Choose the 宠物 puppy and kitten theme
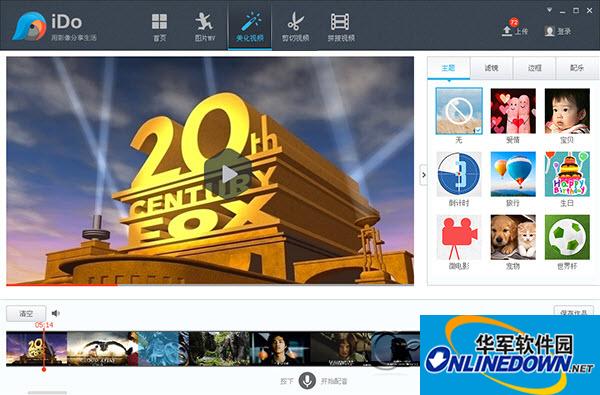This screenshot has width=600, height=395. [x=513, y=237]
